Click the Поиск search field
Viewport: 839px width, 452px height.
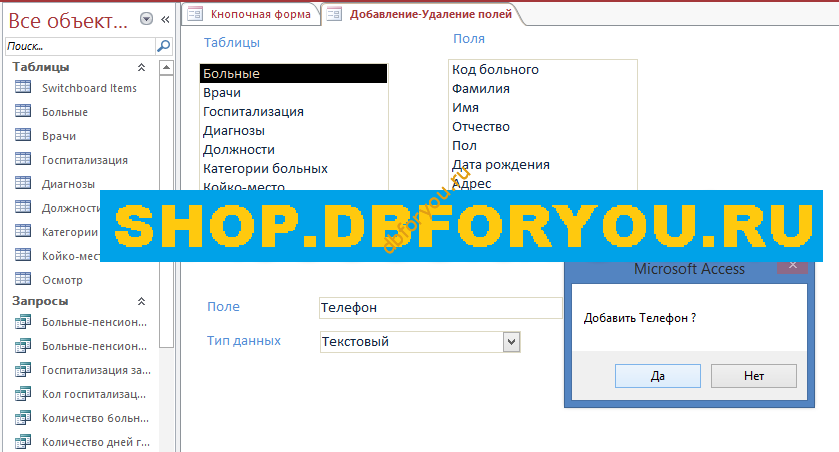[80, 46]
